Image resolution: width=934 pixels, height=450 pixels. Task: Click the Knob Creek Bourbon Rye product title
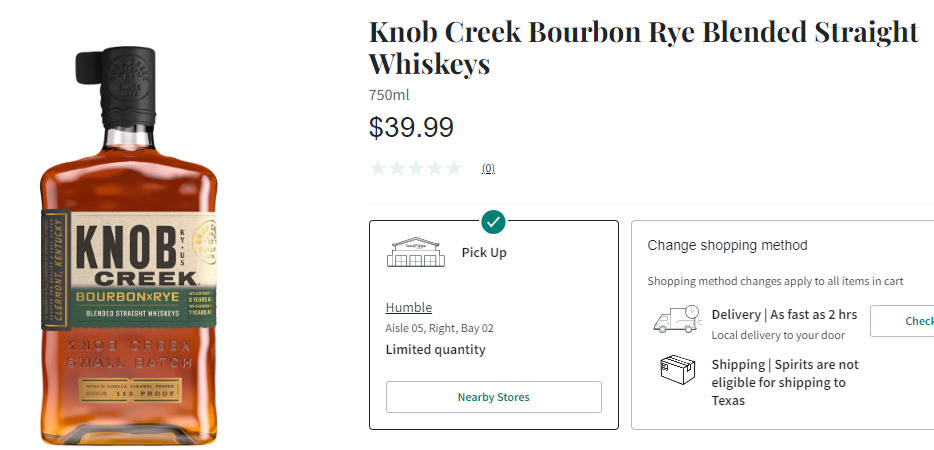tap(643, 47)
